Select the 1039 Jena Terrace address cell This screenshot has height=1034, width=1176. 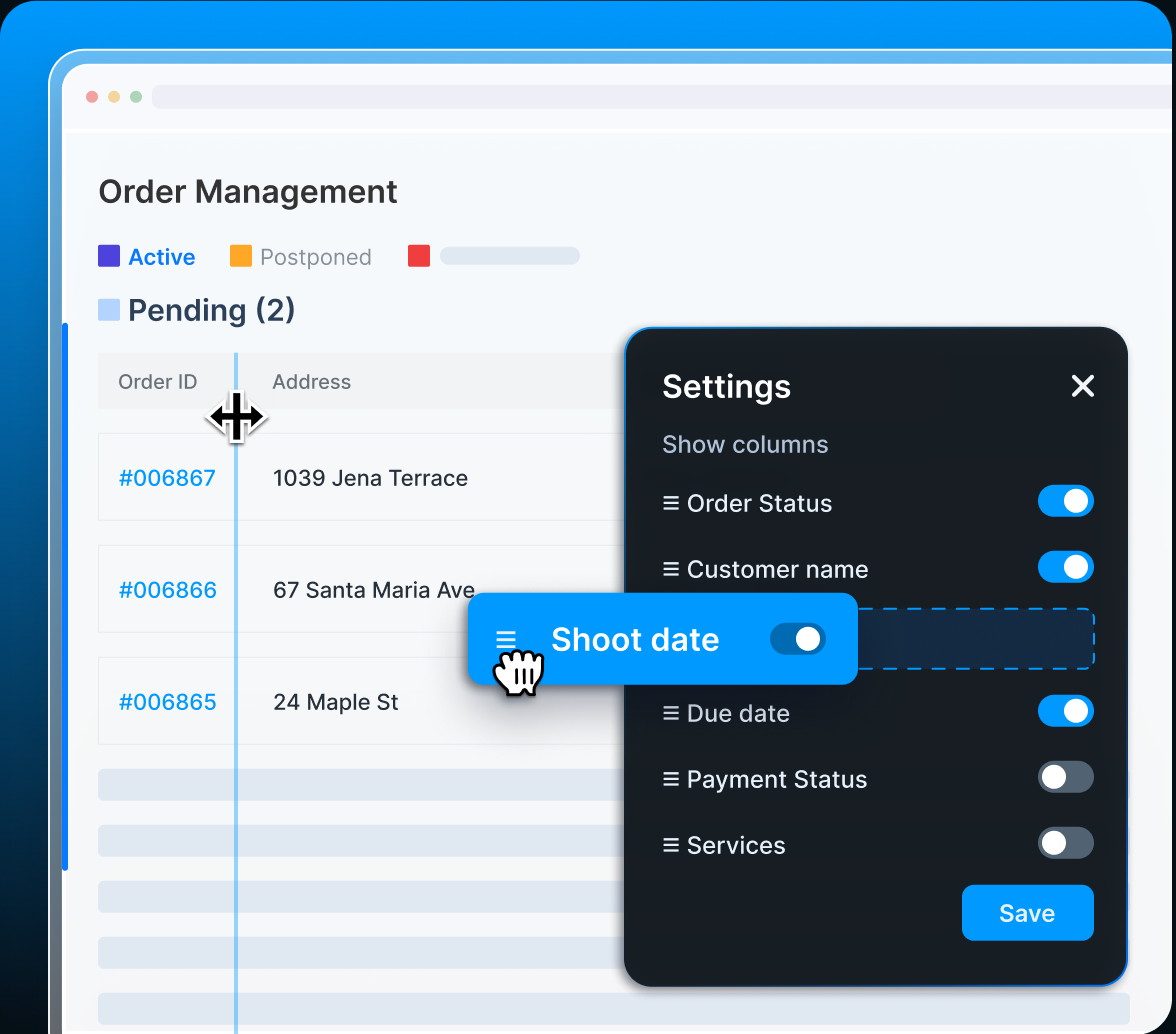tap(370, 478)
